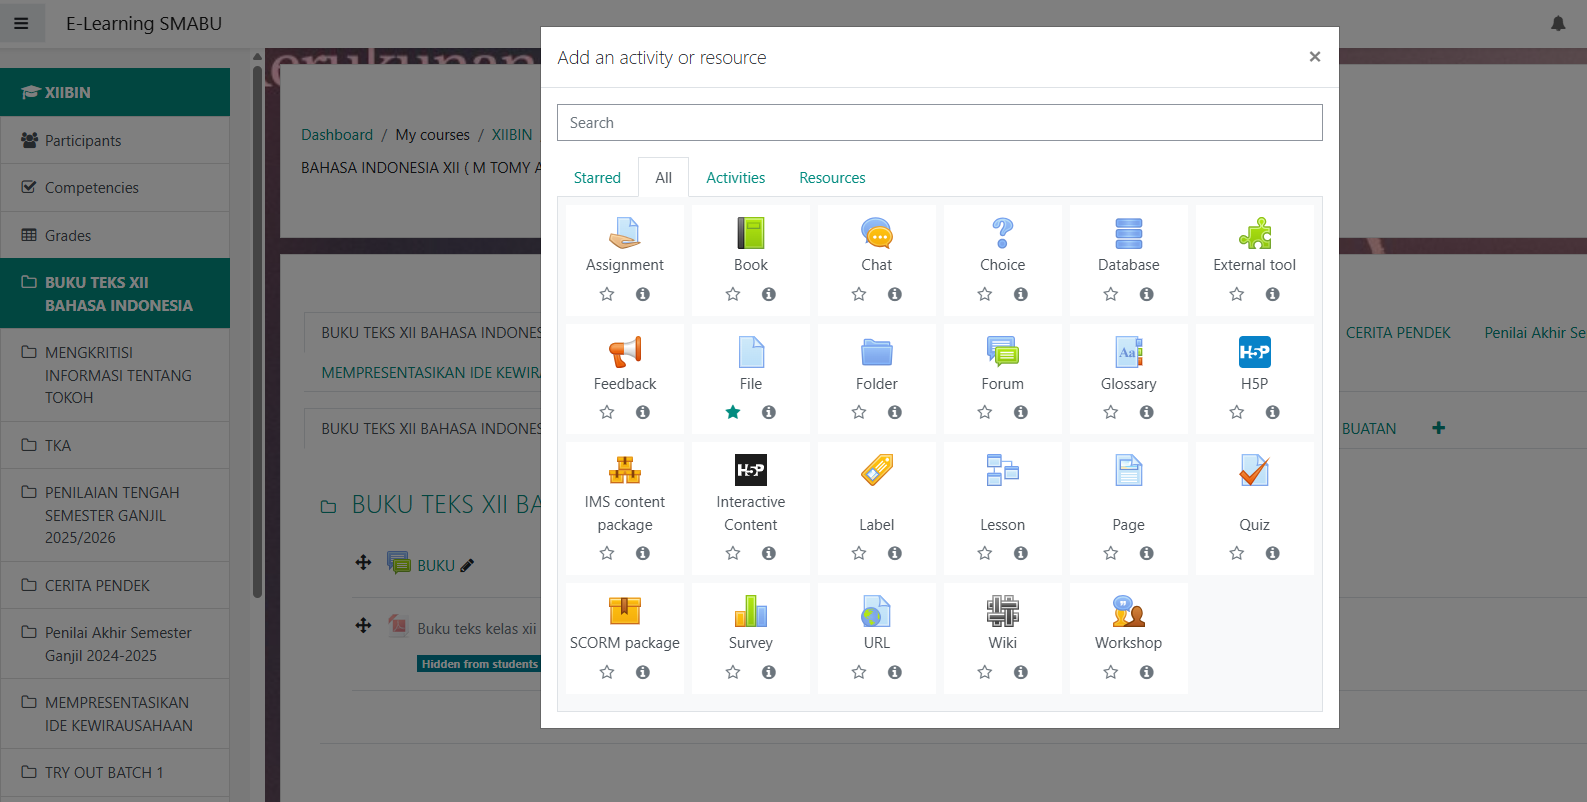The height and width of the screenshot is (802, 1587).
Task: Open the notifications bell
Action: (x=1558, y=23)
